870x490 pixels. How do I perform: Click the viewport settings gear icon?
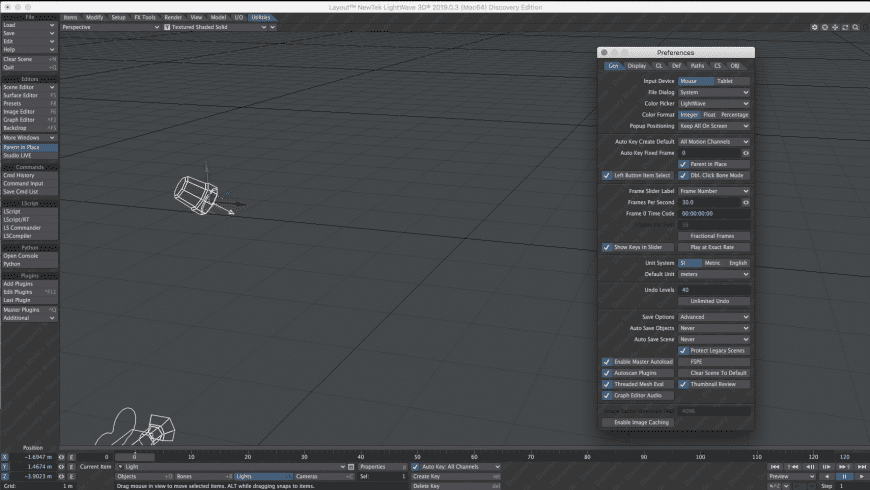814,27
